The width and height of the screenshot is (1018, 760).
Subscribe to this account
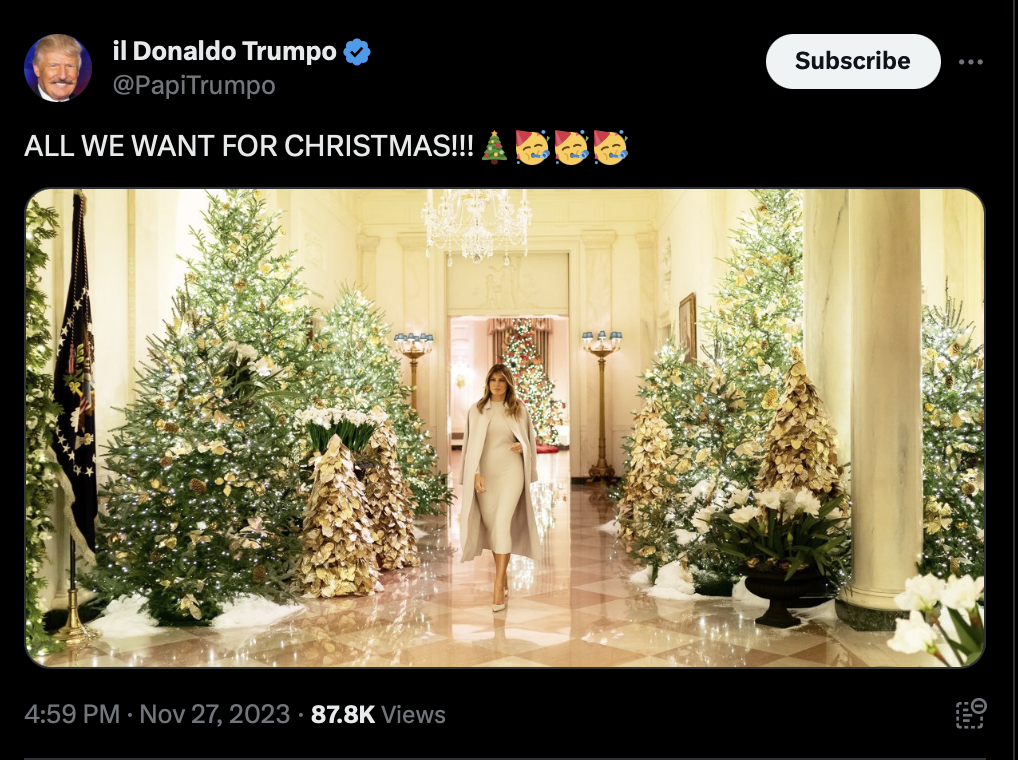[853, 61]
